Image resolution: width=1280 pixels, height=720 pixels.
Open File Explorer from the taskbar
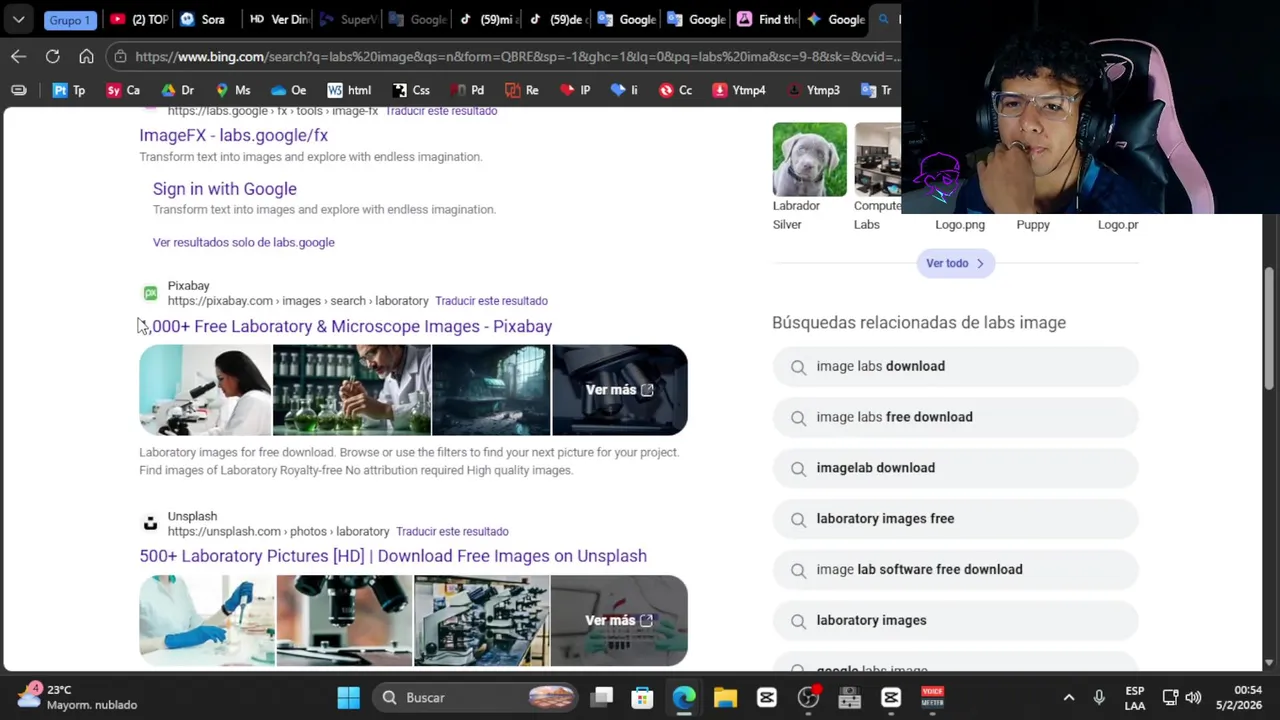725,697
